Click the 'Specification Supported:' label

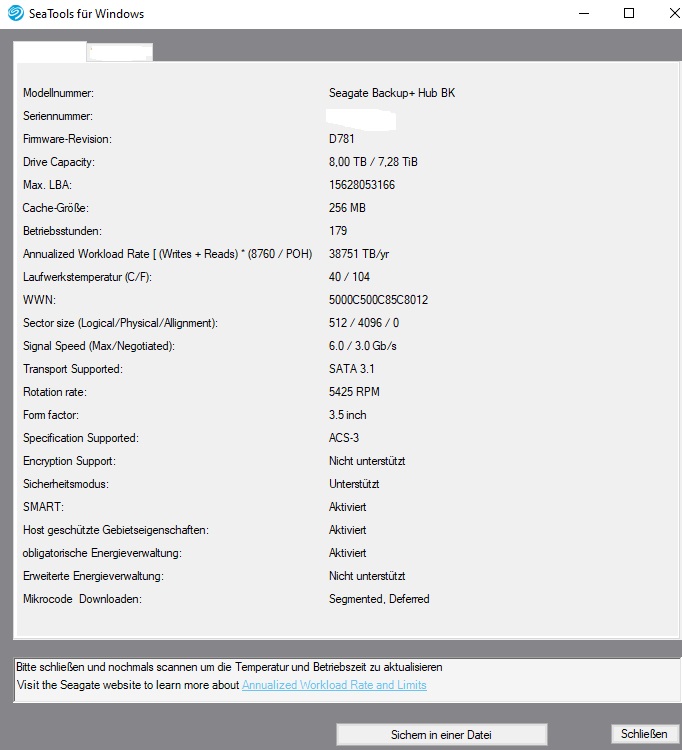point(80,438)
